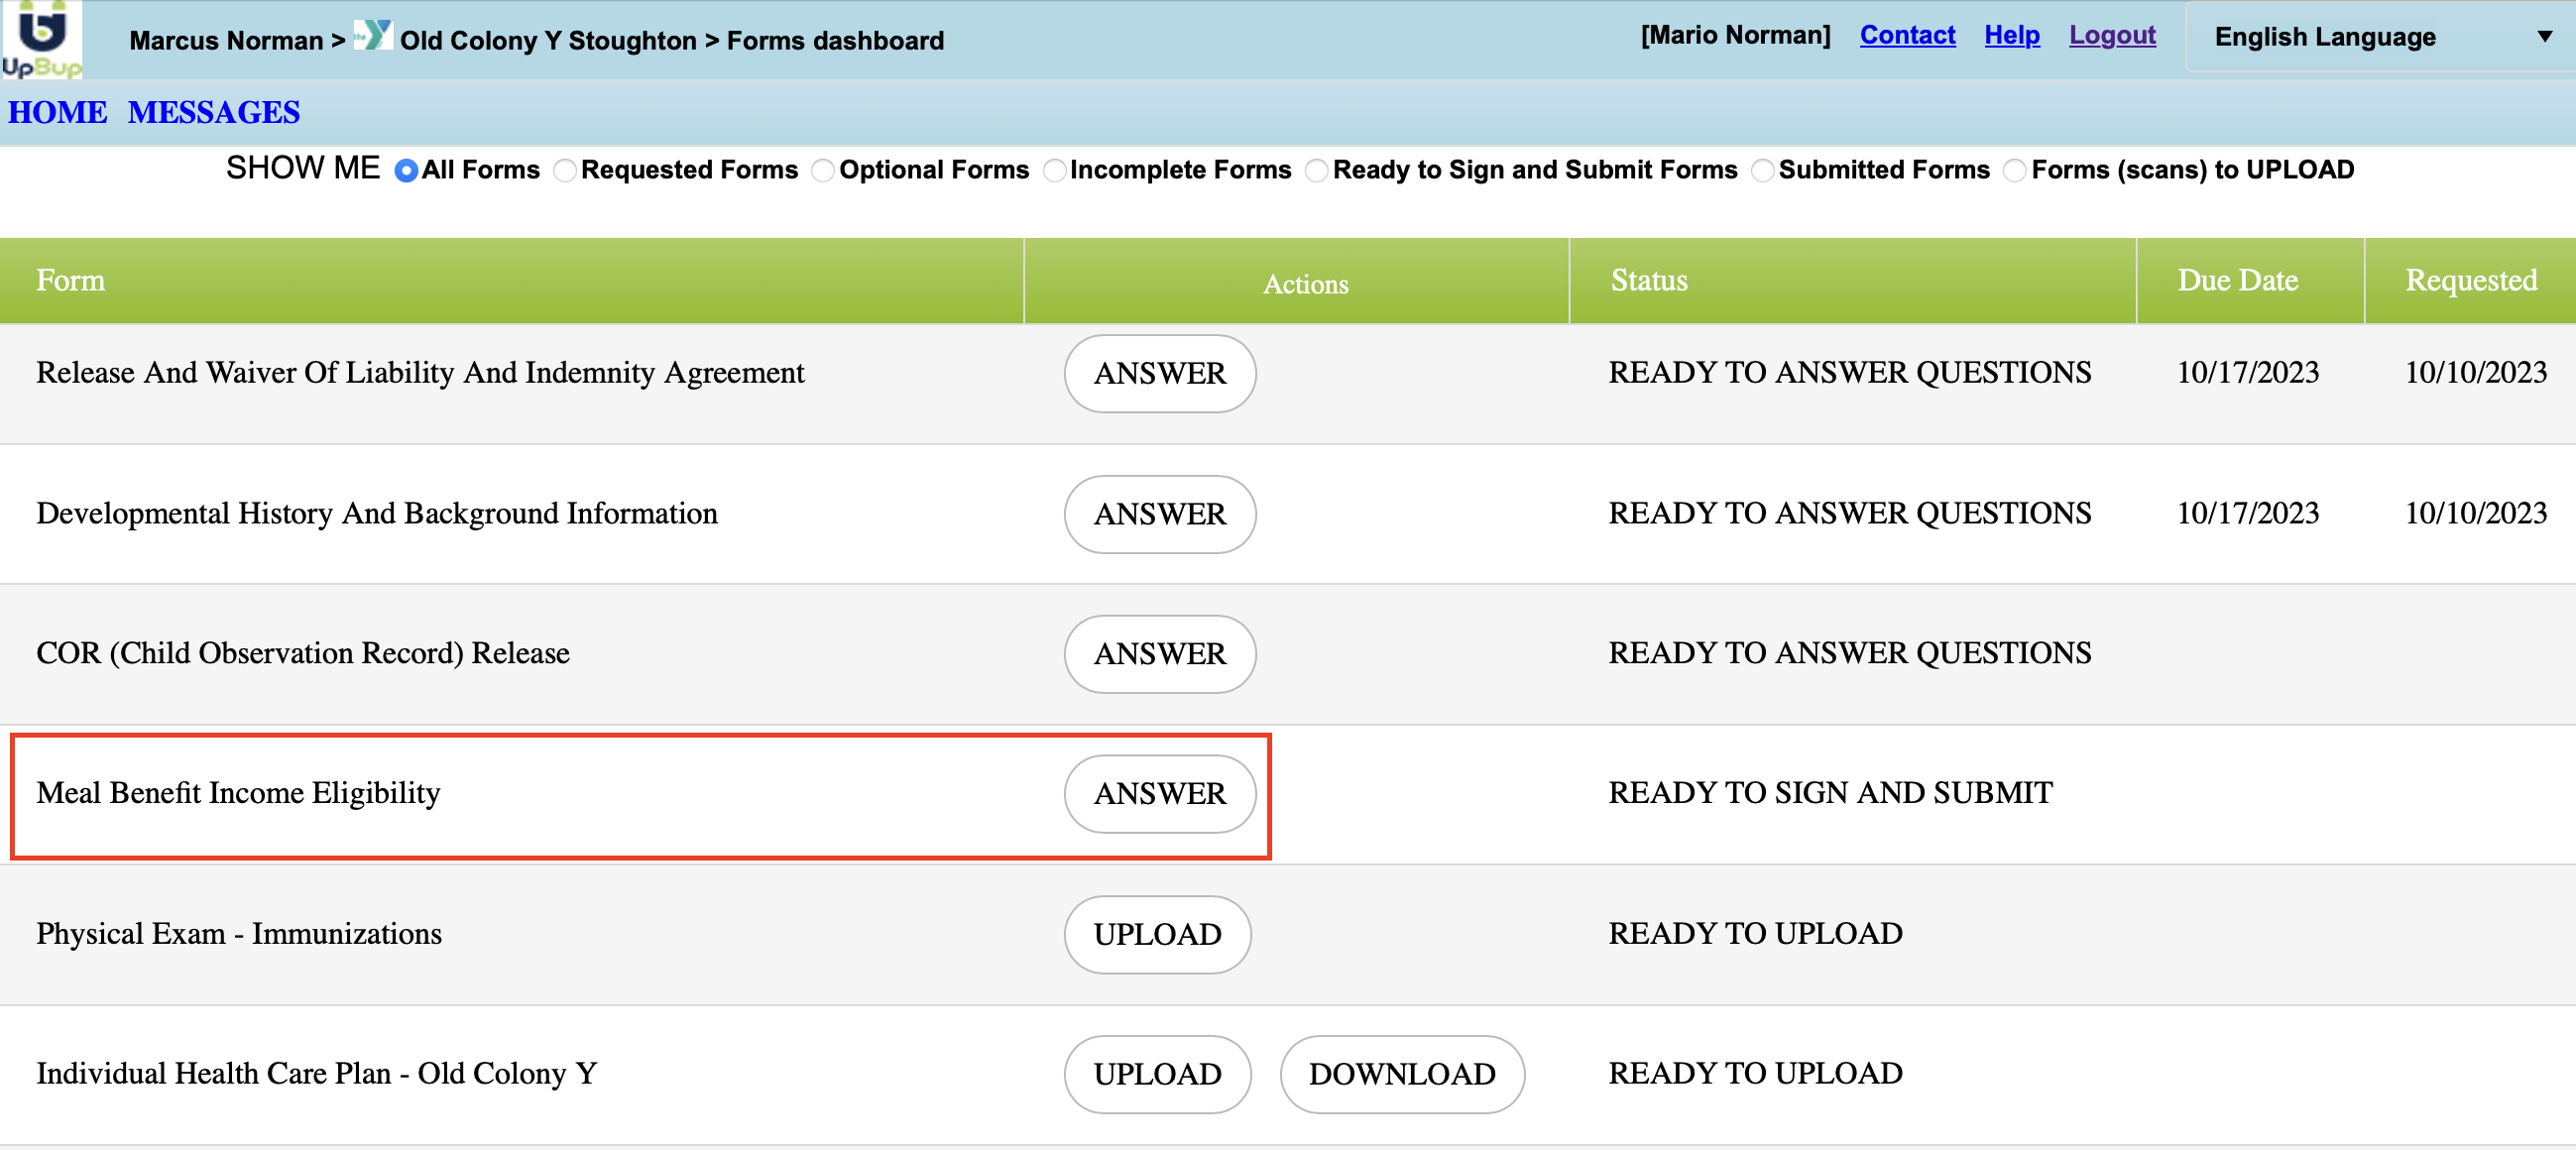Image resolution: width=2576 pixels, height=1150 pixels.
Task: Select Requested Forms filter
Action: 565,171
